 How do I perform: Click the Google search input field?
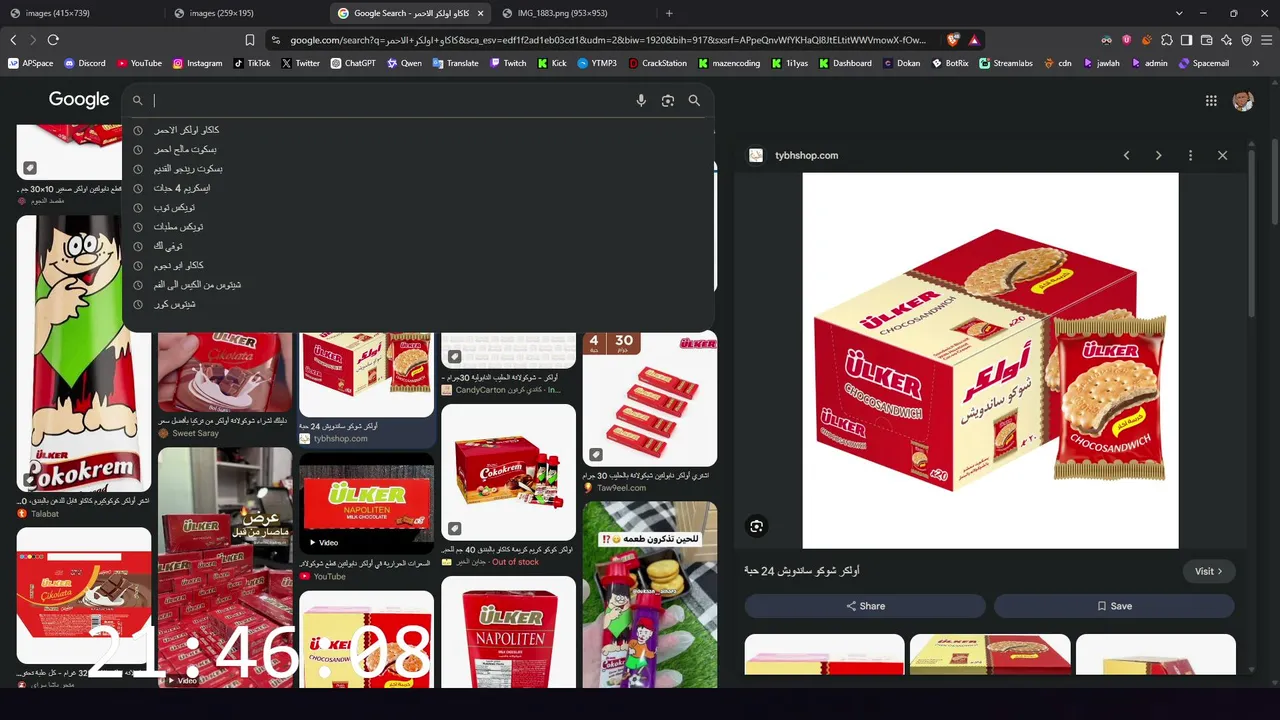pyautogui.click(x=390, y=100)
